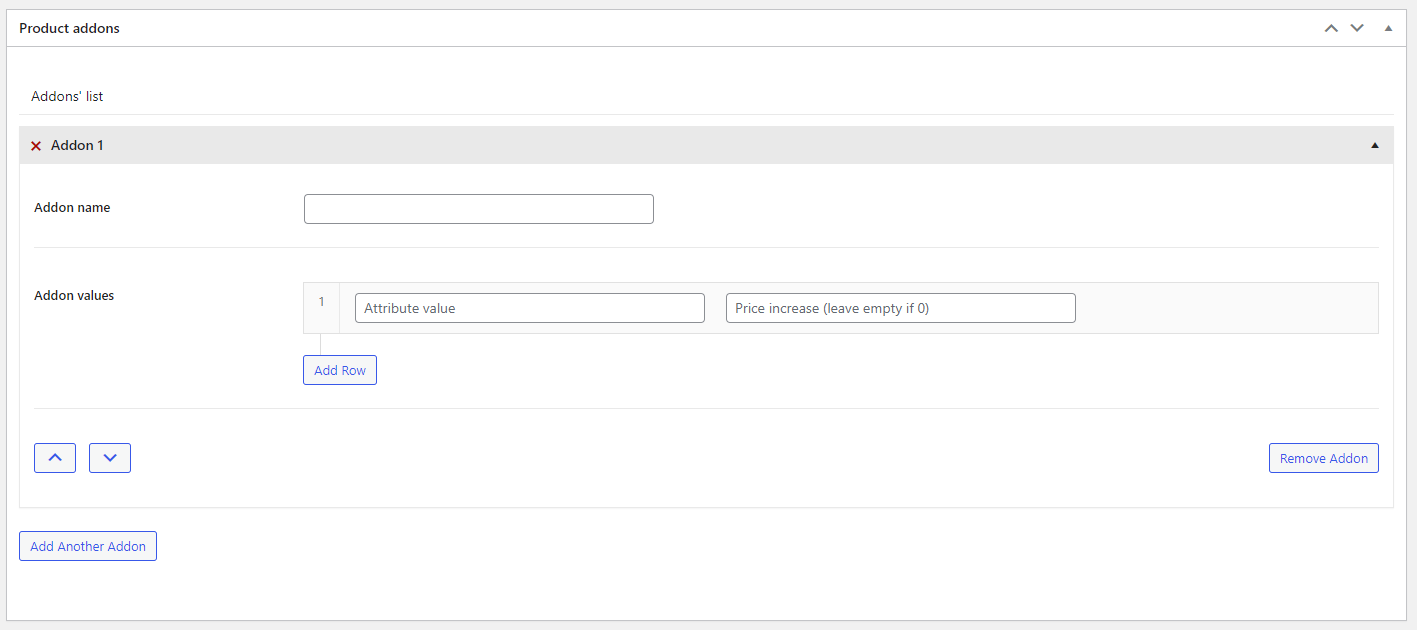The width and height of the screenshot is (1417, 630).
Task: Click the Product addons panel title
Action: pyautogui.click(x=69, y=28)
